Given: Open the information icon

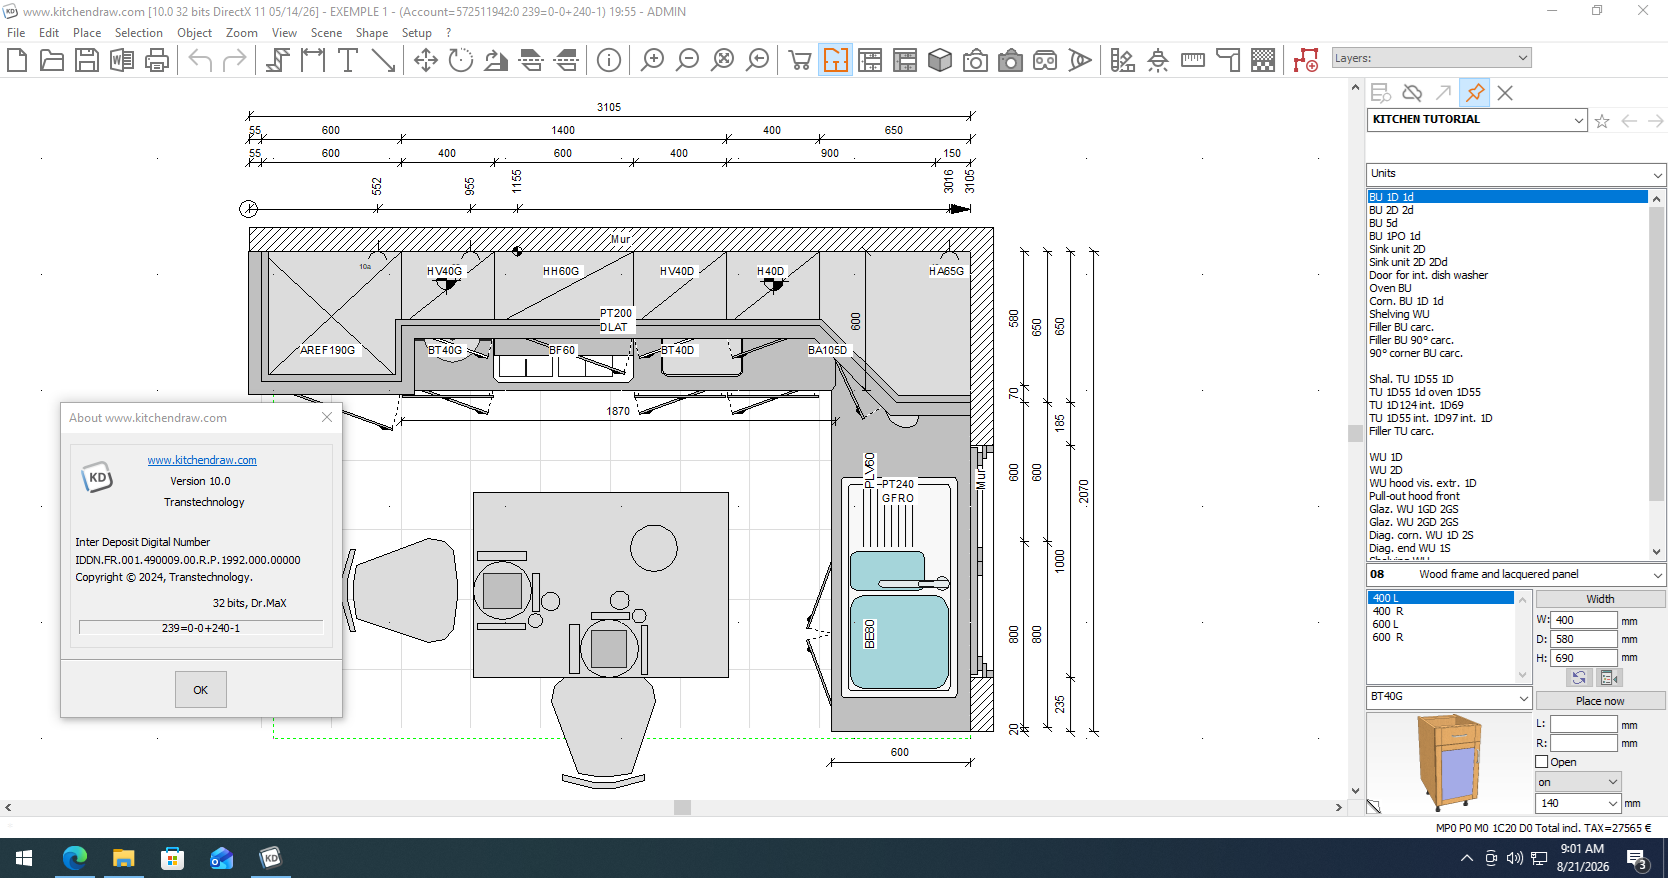Looking at the screenshot, I should (609, 60).
